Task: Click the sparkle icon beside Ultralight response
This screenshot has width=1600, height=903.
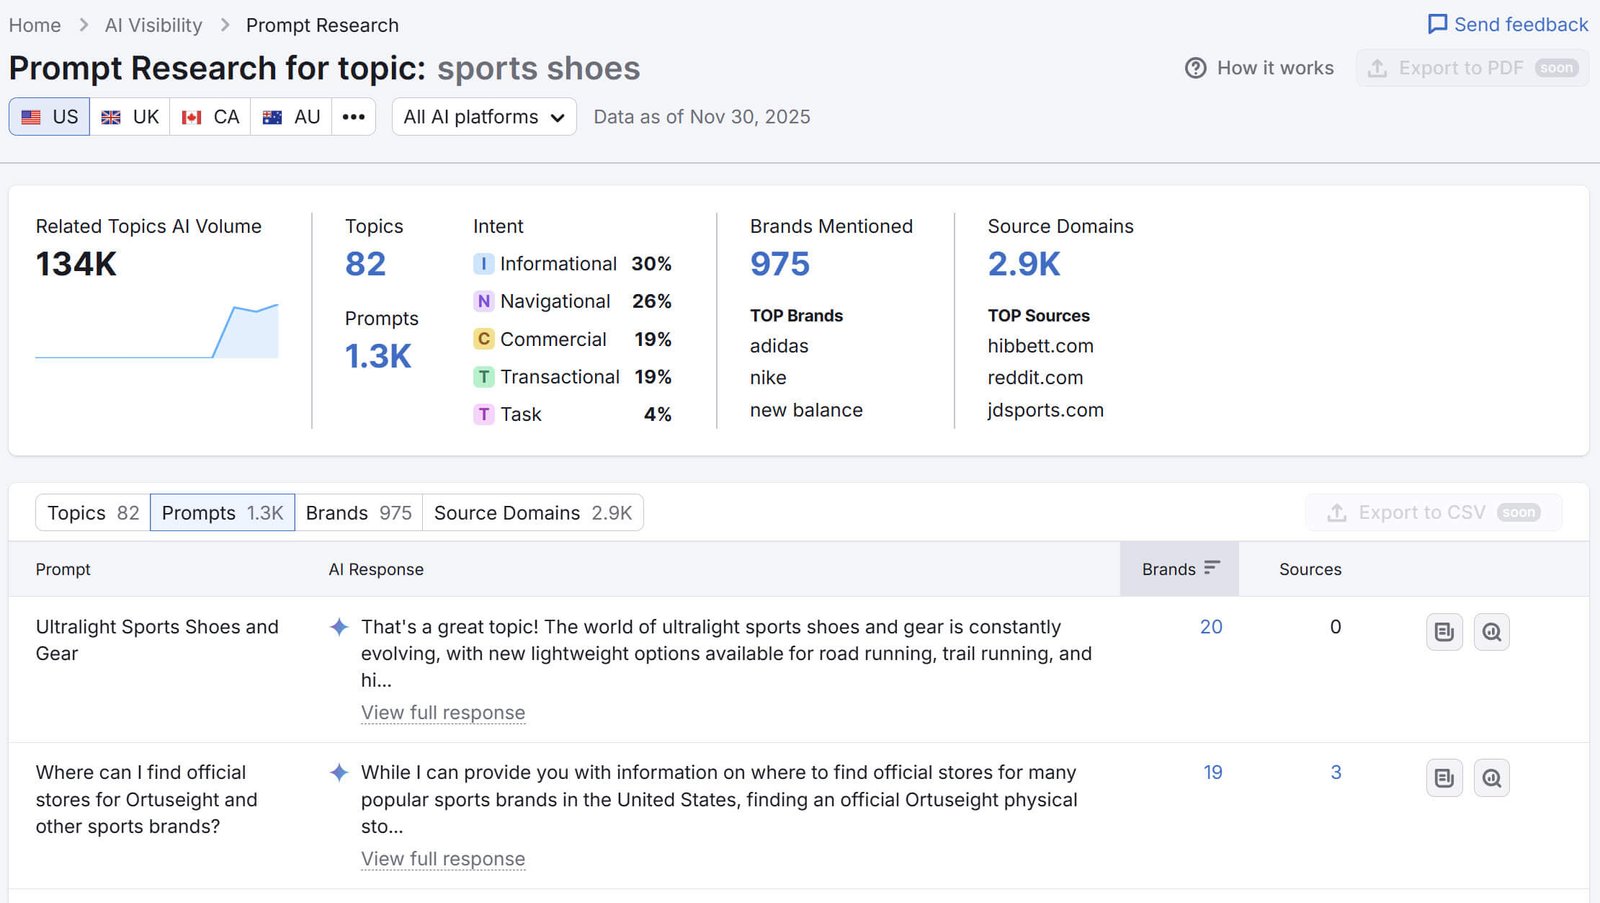Action: coord(339,627)
